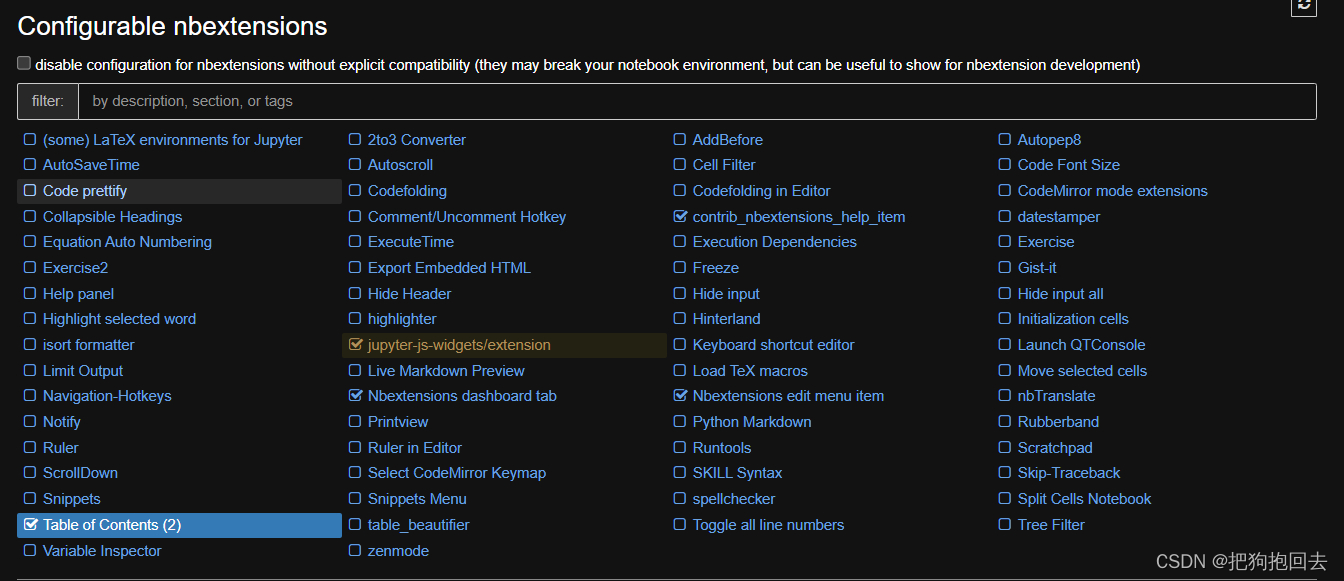Open (some) LaTeX environments for Jupyter

[172, 140]
